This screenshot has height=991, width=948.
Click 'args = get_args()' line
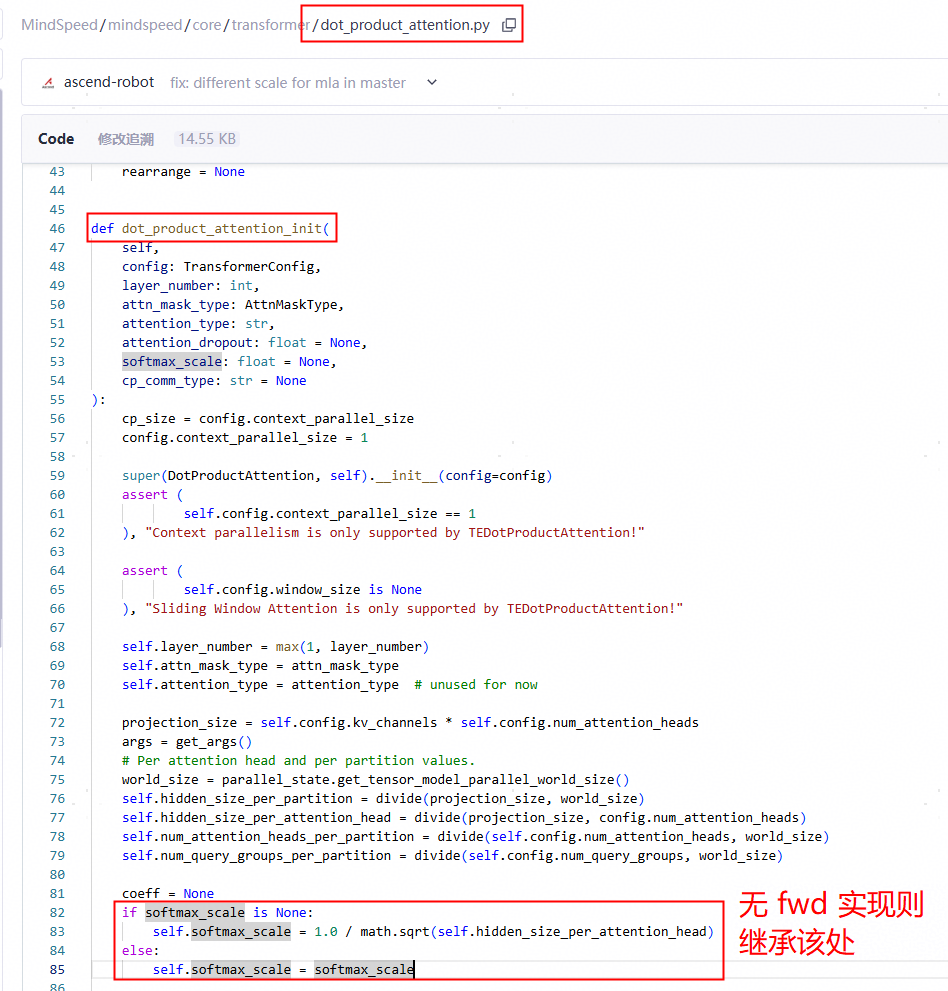(187, 741)
